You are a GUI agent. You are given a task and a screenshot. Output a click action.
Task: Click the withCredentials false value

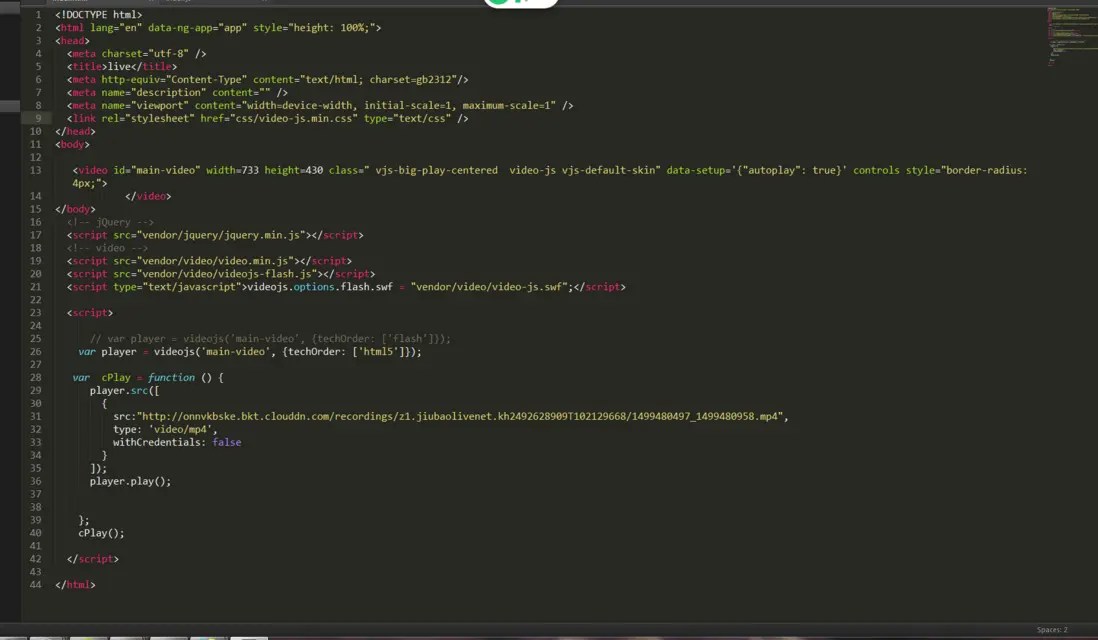tap(227, 442)
